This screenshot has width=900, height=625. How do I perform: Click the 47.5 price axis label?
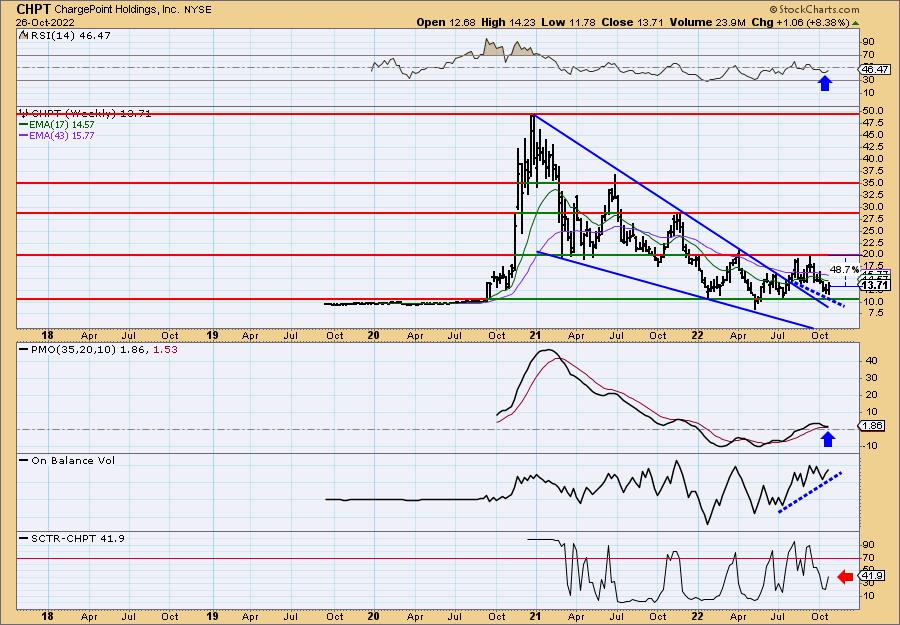[872, 123]
